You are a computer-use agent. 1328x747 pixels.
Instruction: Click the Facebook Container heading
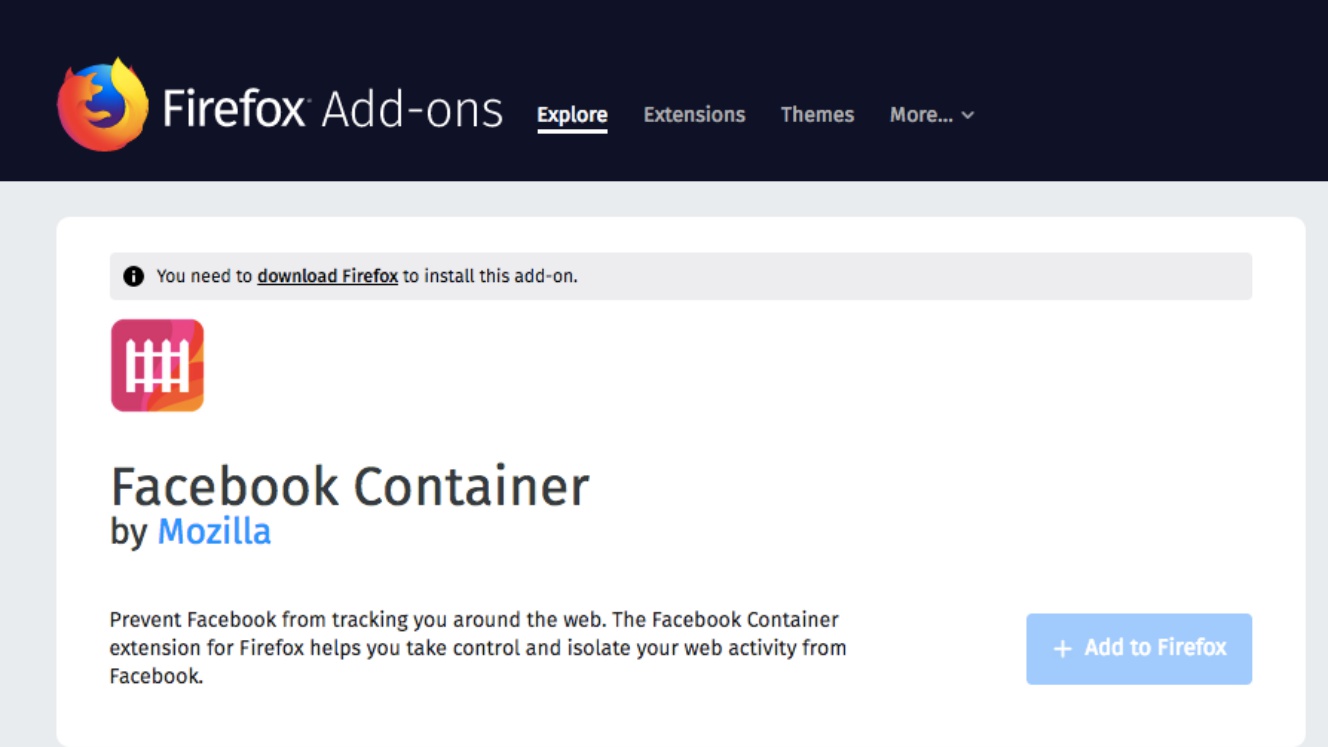(x=349, y=487)
